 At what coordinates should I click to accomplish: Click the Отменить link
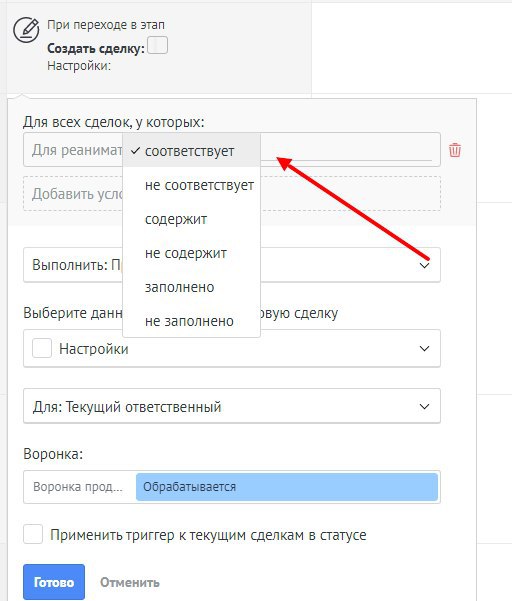[x=130, y=582]
